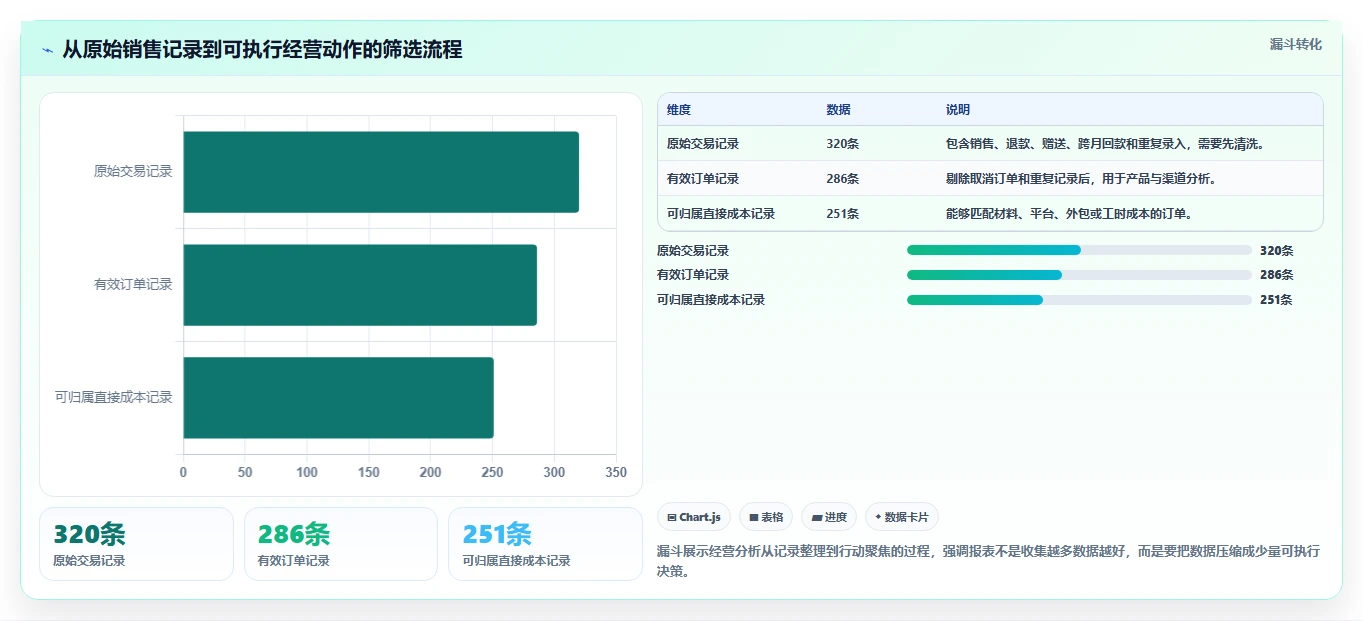Open the 251条 data card
The image size is (1363, 621).
545,544
